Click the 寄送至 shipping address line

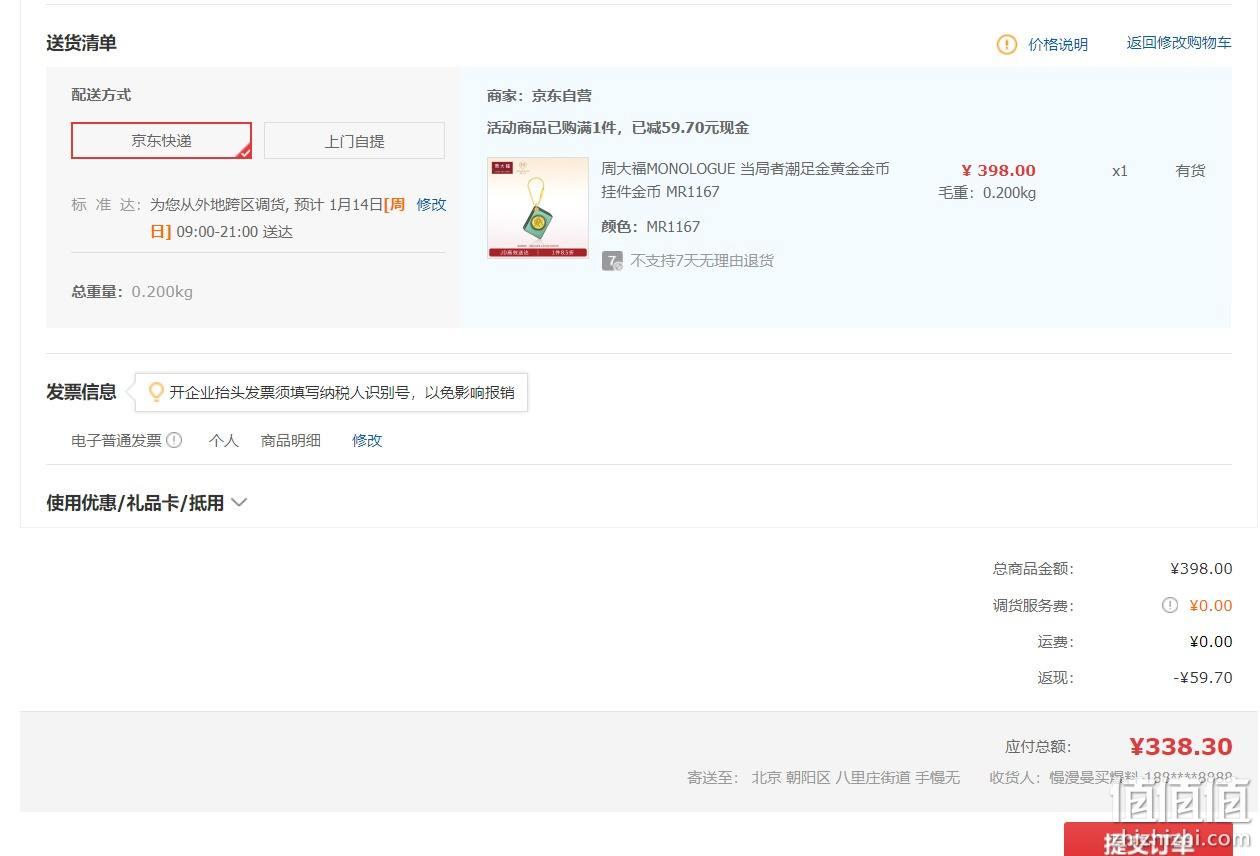(823, 777)
